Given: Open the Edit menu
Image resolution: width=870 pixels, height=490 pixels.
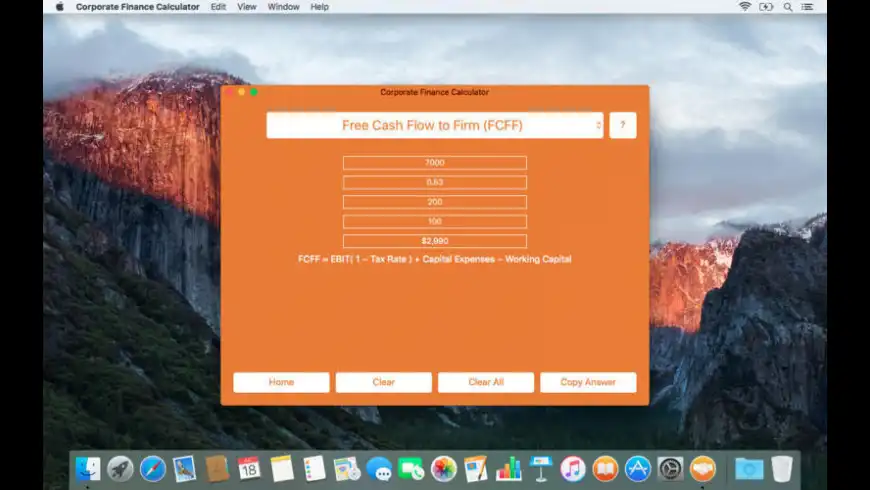Looking at the screenshot, I should coord(218,7).
